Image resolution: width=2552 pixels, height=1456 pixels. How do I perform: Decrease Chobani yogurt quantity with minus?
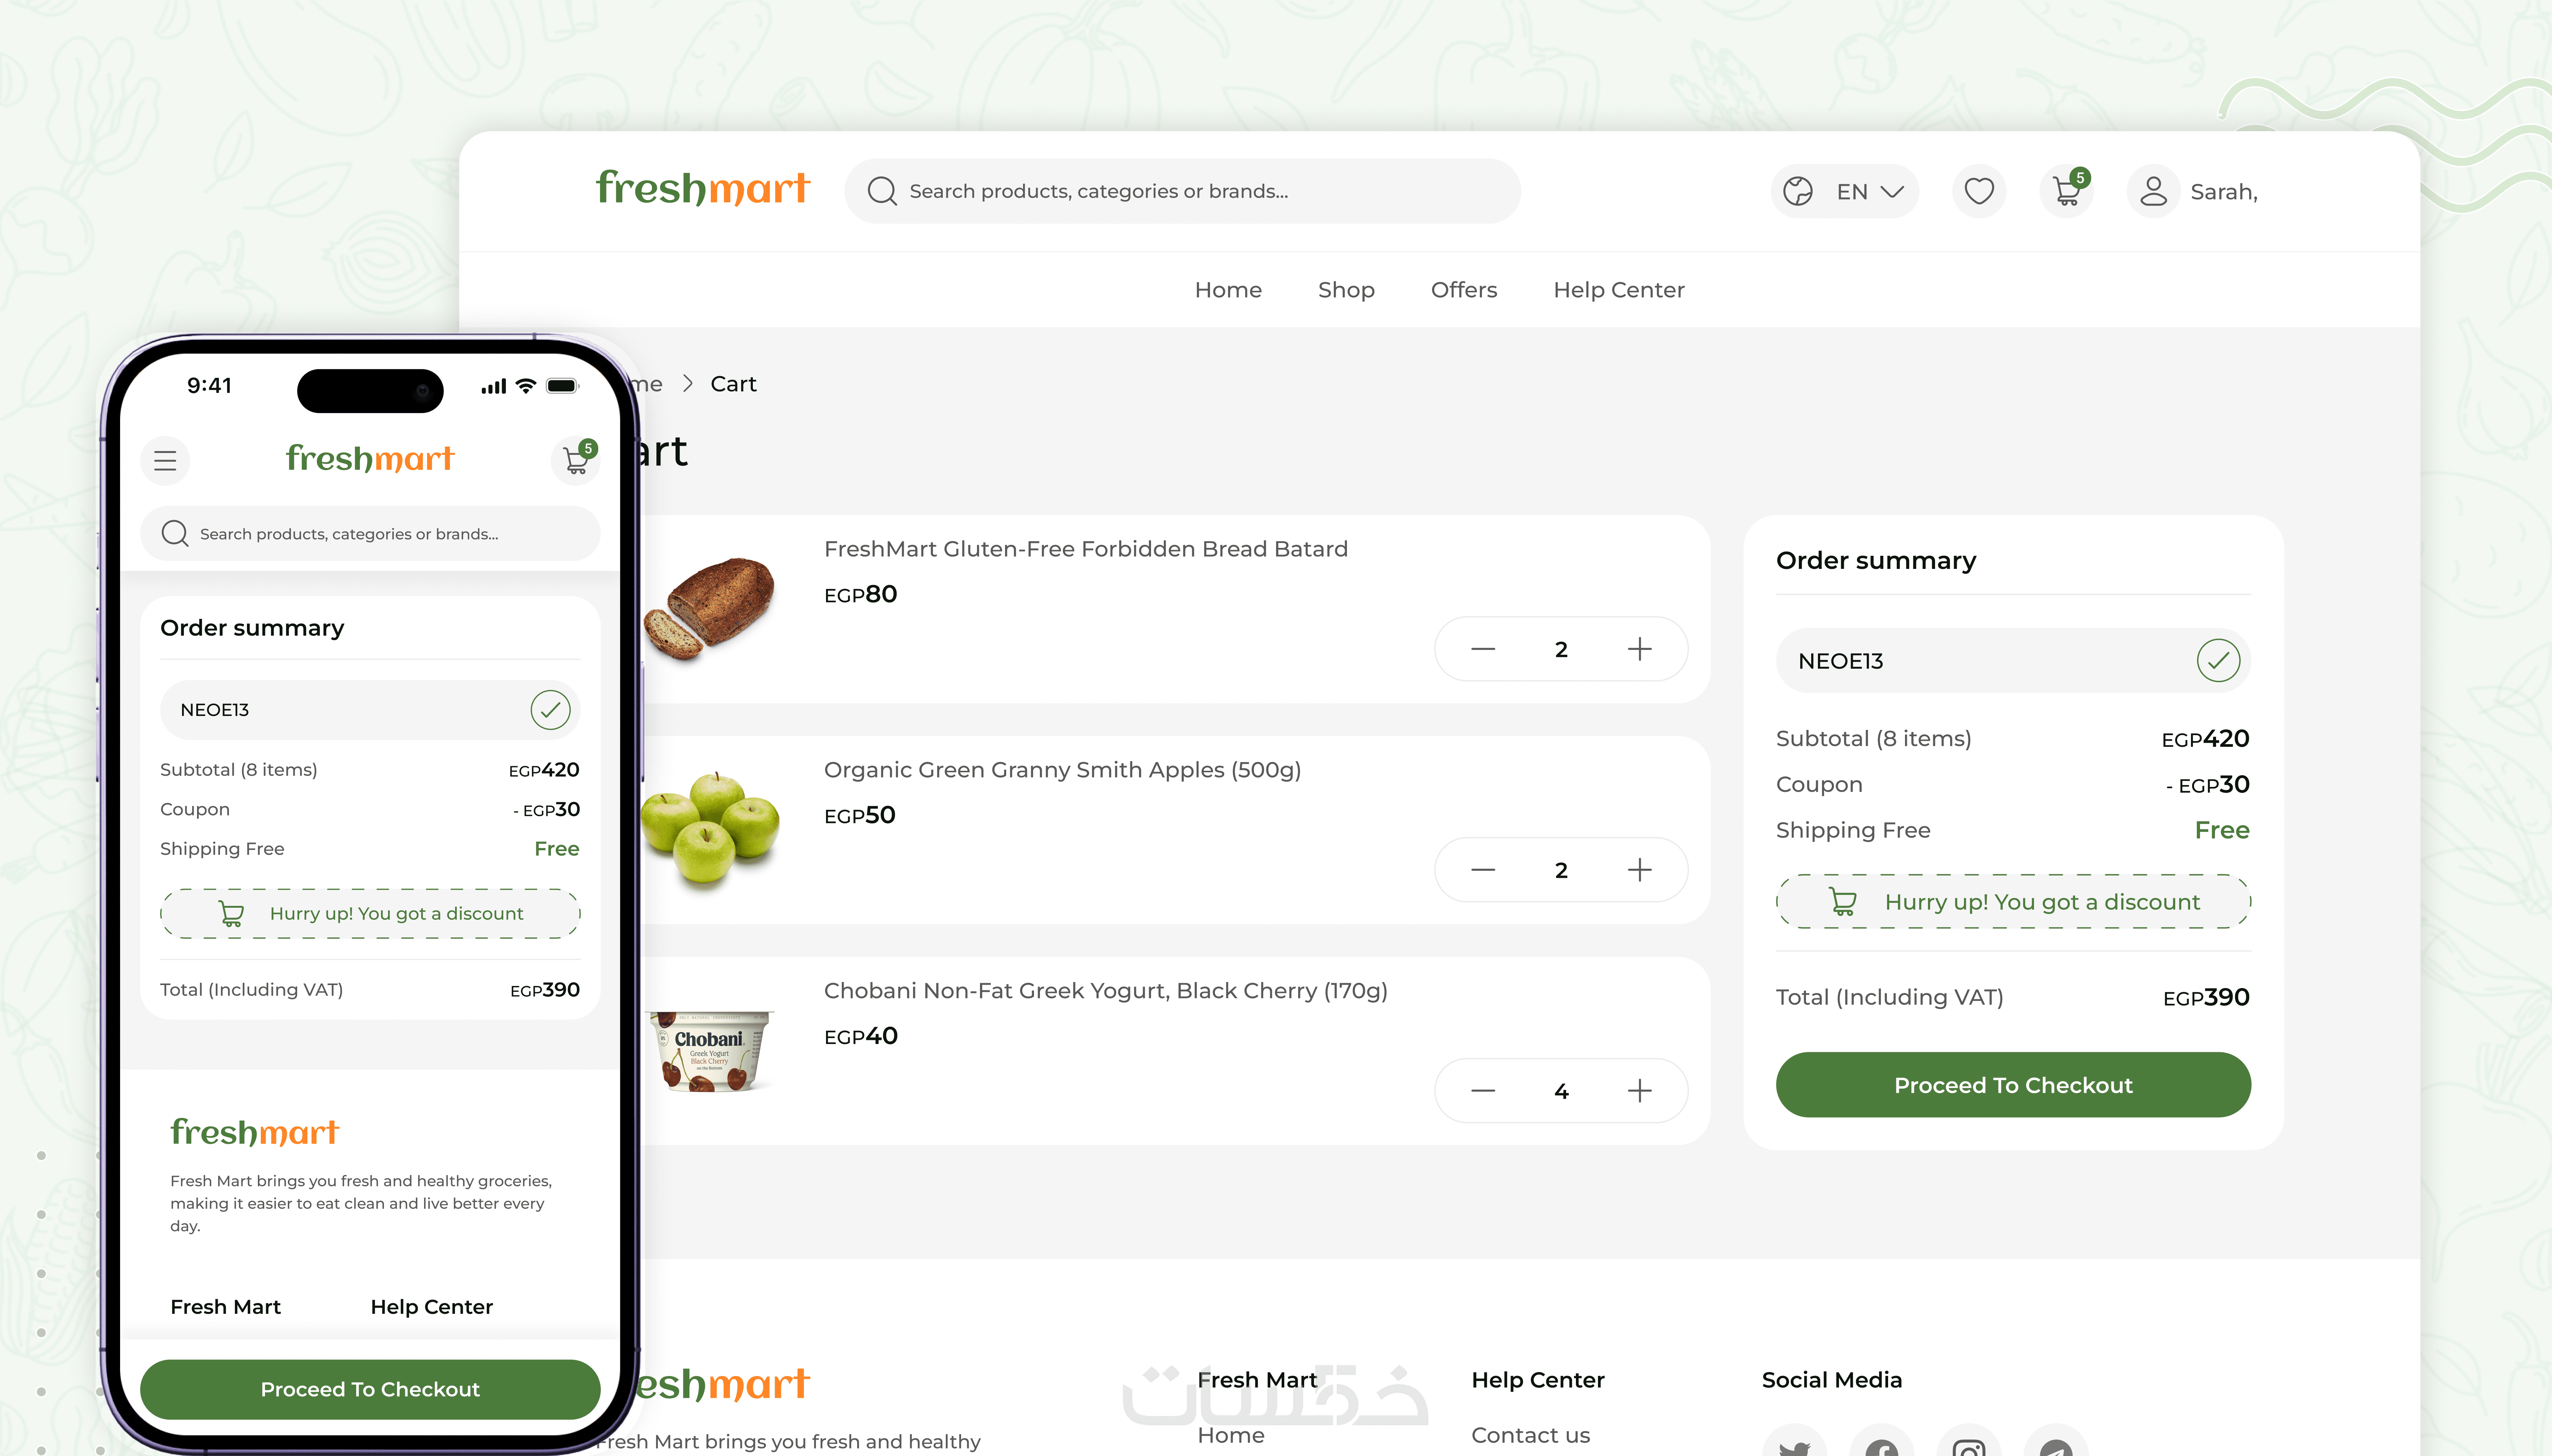pos(1483,1091)
